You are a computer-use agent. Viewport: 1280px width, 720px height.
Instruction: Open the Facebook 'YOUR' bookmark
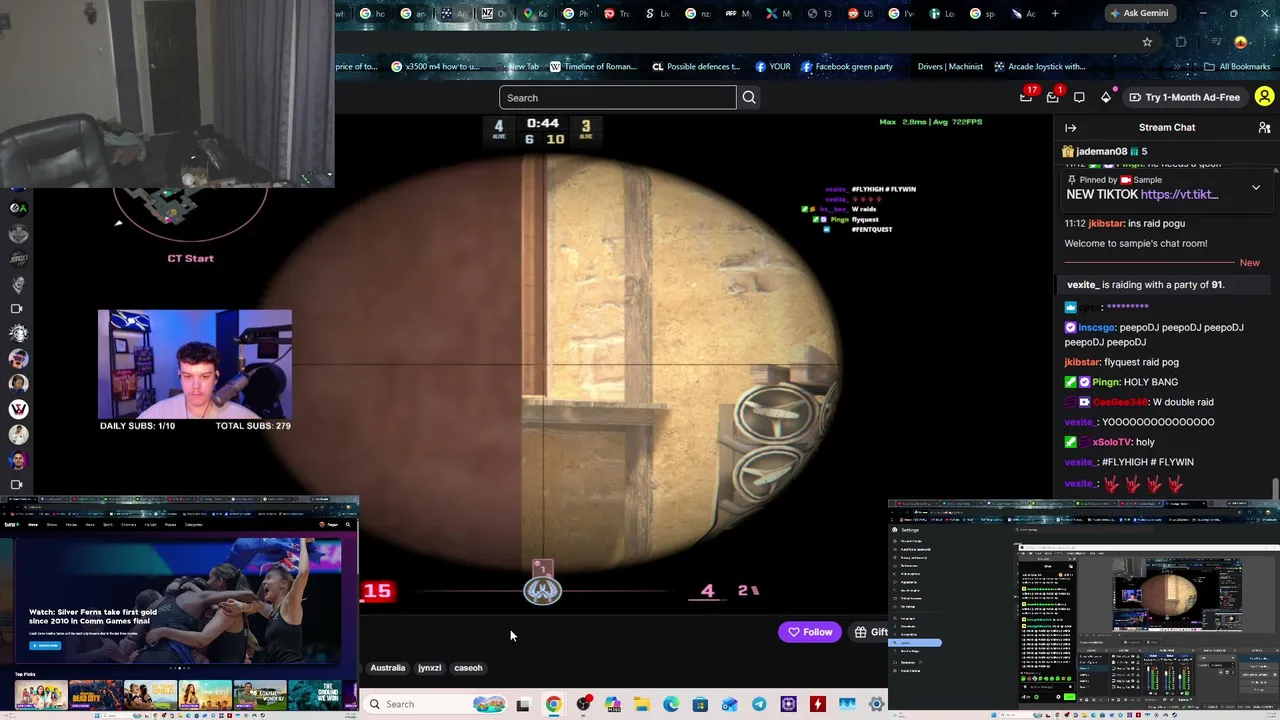tap(773, 67)
